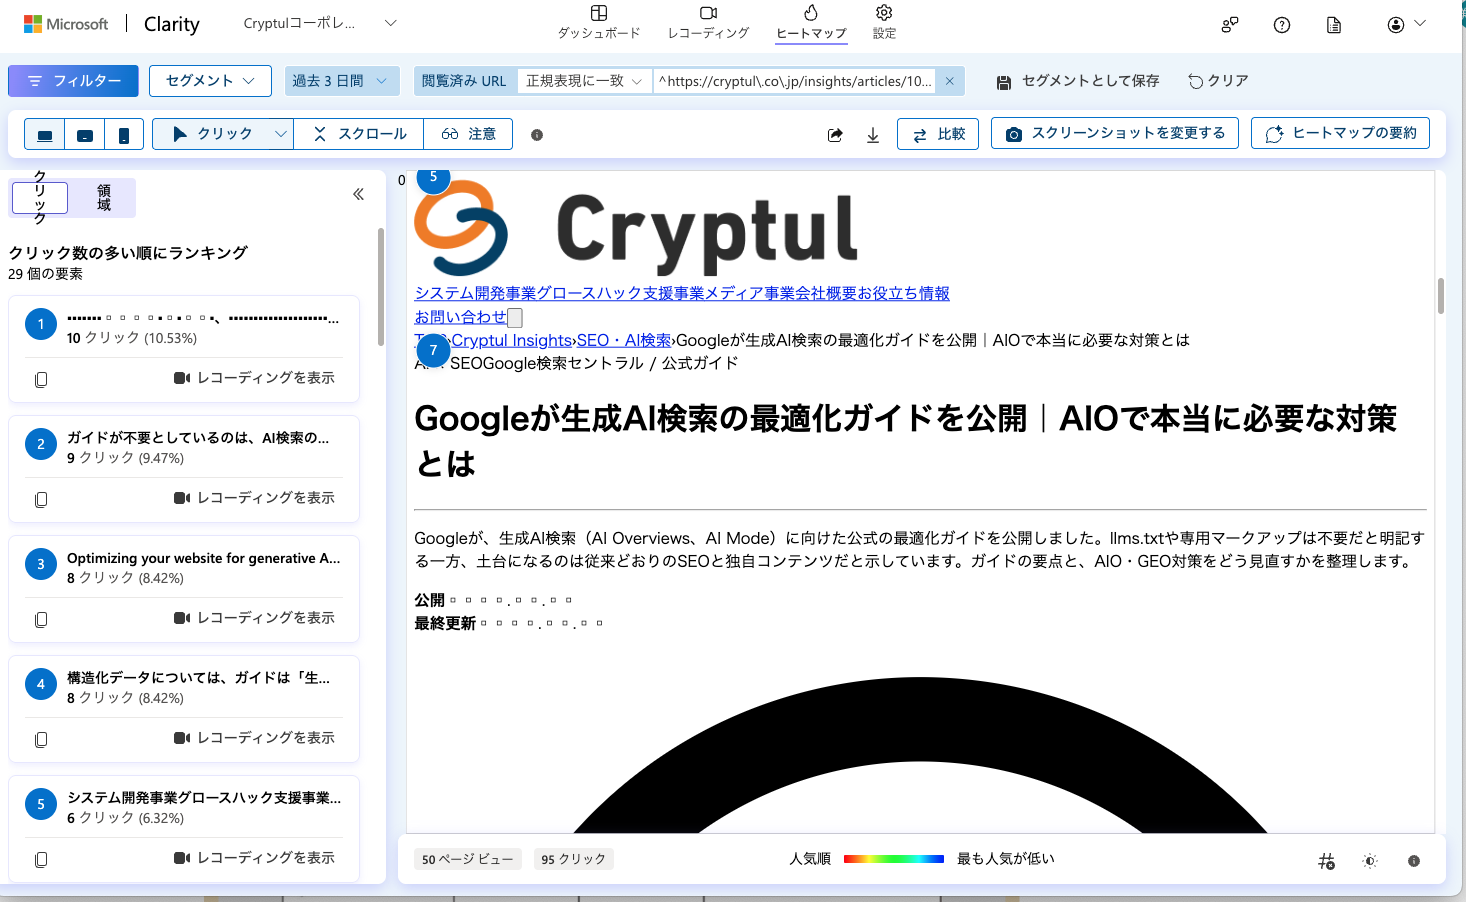Collapse the side panel with double chevron
This screenshot has width=1466, height=902.
358,195
